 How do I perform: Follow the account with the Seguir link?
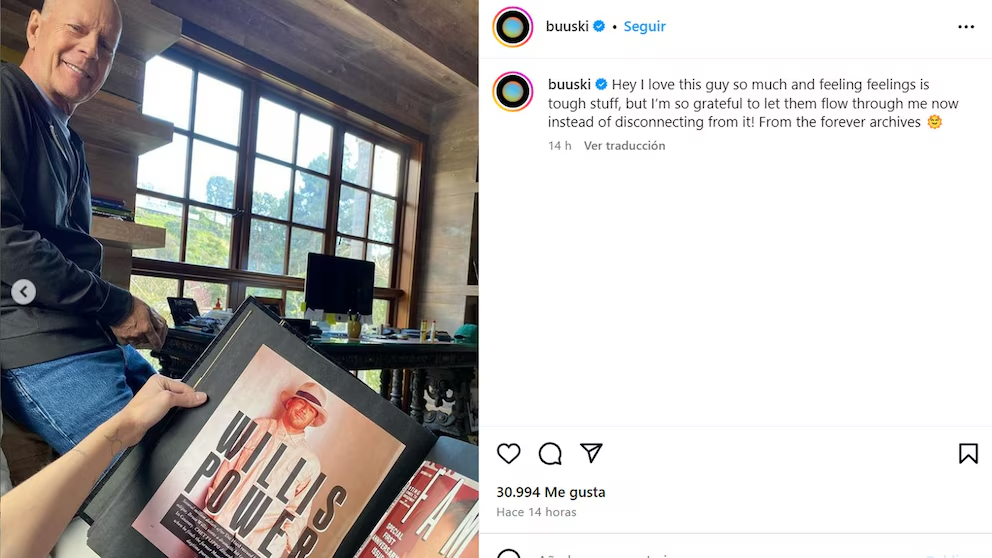click(644, 27)
